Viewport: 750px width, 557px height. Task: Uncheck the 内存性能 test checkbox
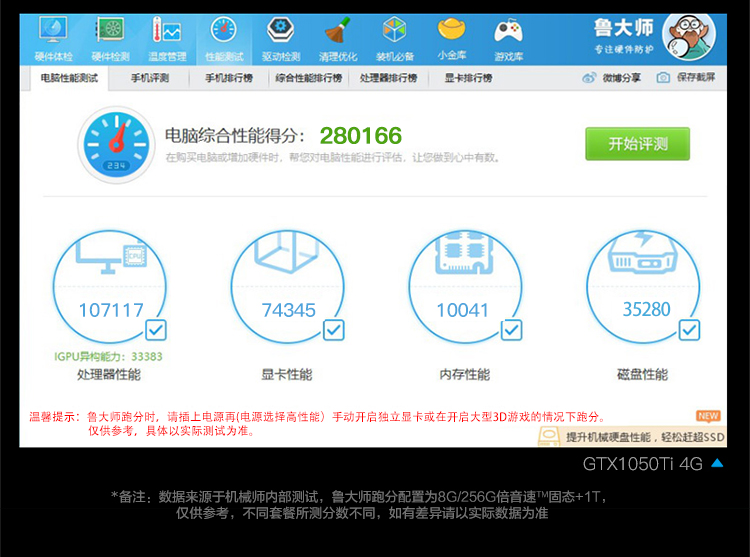pyautogui.click(x=511, y=330)
